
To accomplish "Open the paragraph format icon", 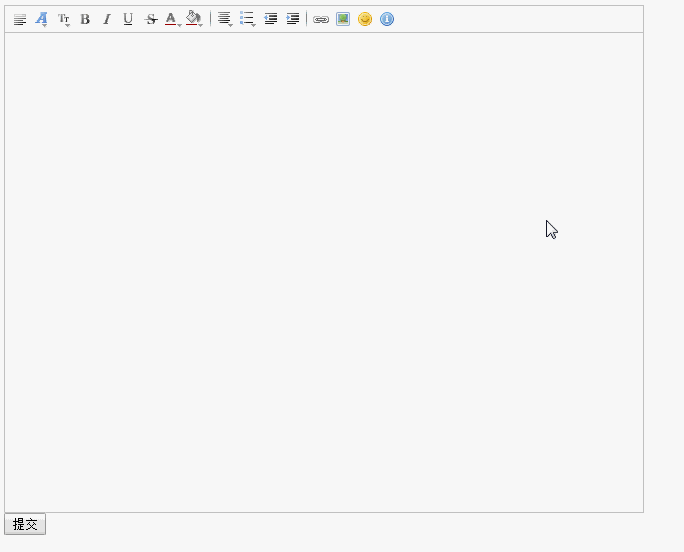I will pos(20,19).
